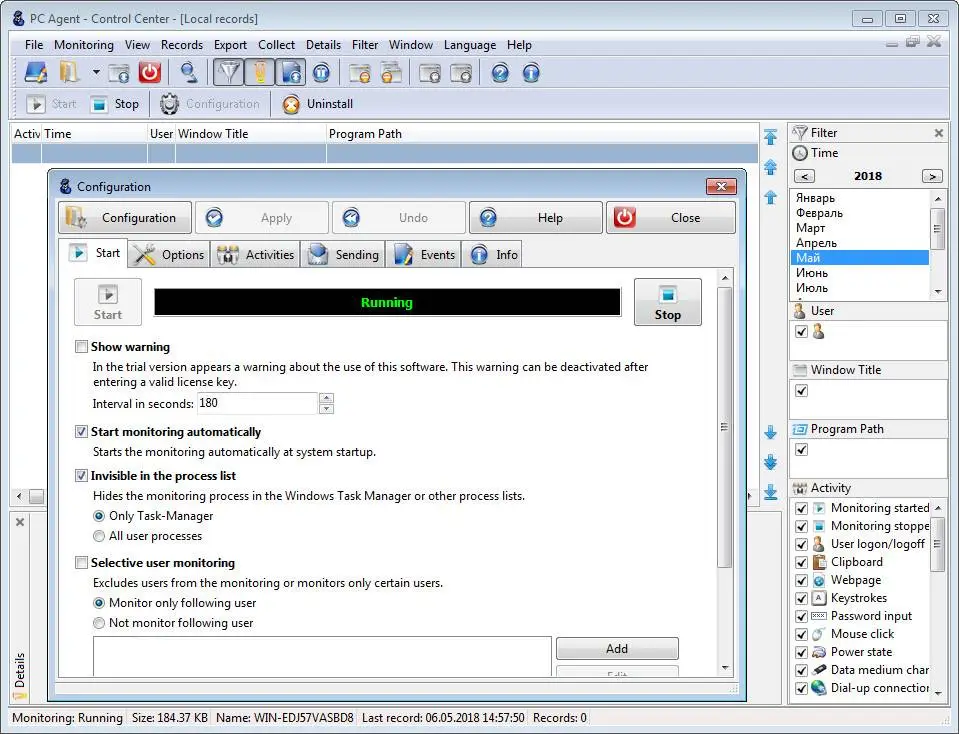
Task: Click the Interval in seconds input field
Action: 257,403
